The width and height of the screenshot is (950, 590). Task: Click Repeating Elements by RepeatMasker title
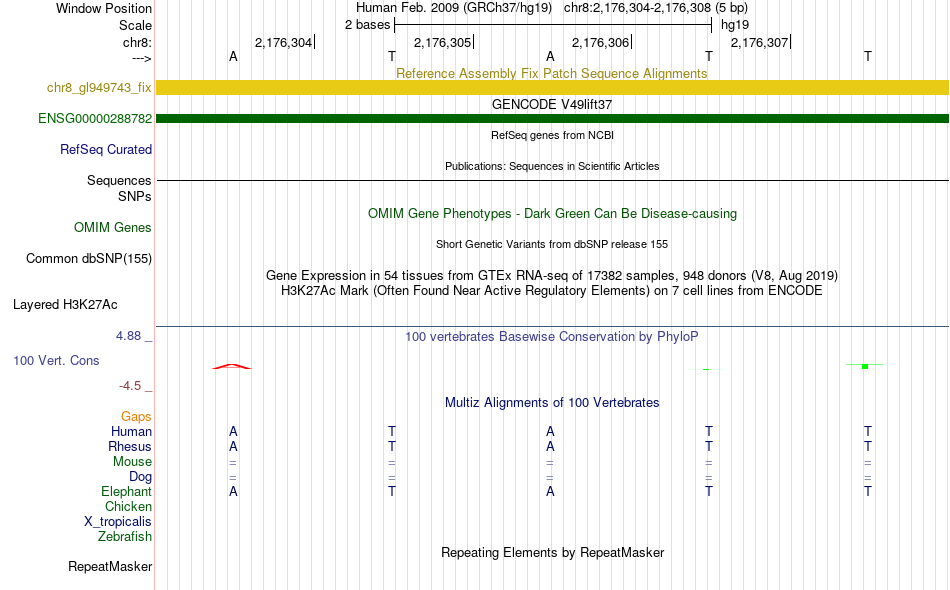pyautogui.click(x=552, y=553)
